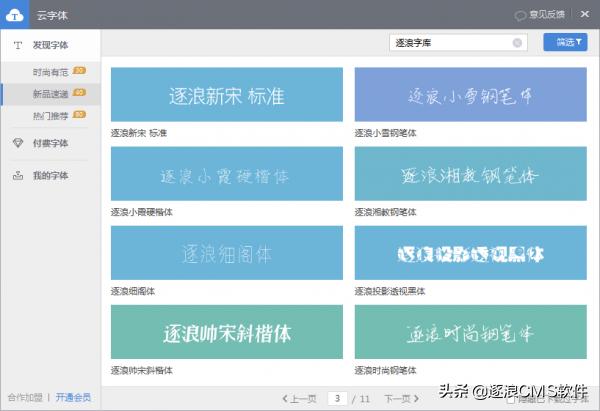Select the 逐浪湘敏钢笔体 font preview
This screenshot has width=600, height=411.
[x=471, y=174]
